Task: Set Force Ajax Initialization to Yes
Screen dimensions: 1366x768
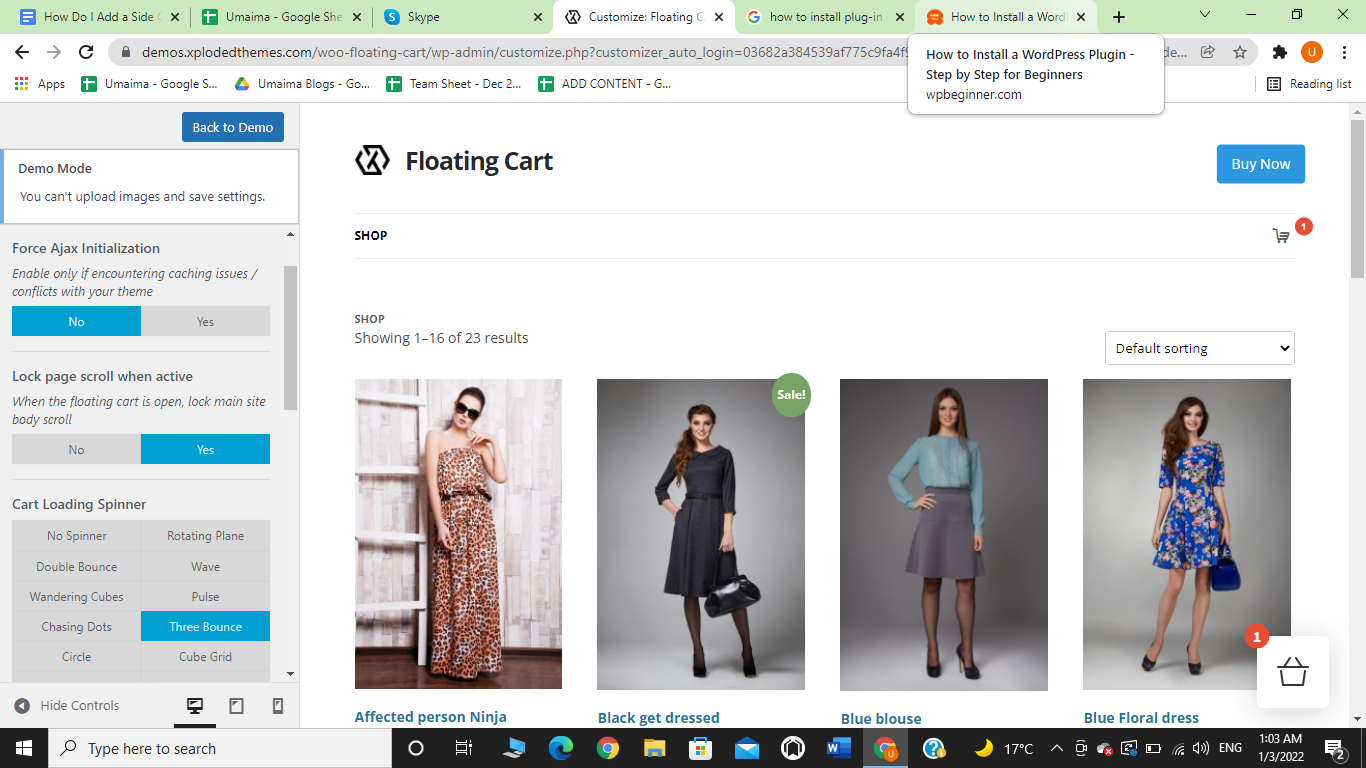Action: point(205,321)
